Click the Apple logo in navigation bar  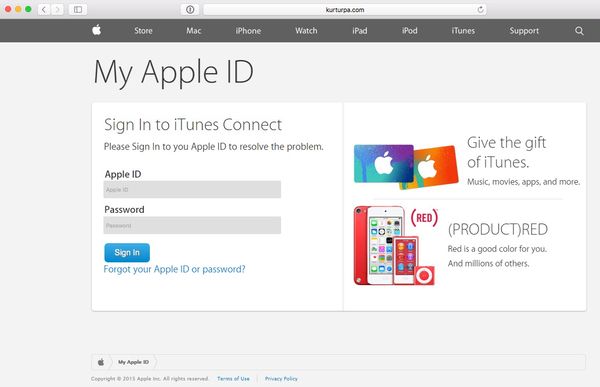pyautogui.click(x=96, y=30)
